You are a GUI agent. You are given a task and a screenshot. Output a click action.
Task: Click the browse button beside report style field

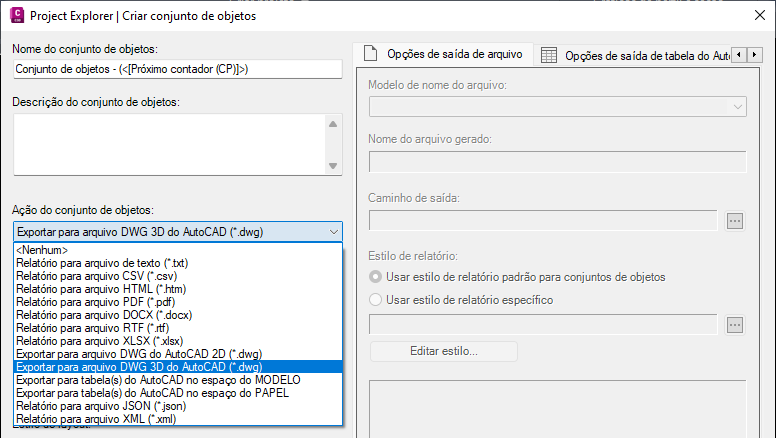tap(735, 325)
